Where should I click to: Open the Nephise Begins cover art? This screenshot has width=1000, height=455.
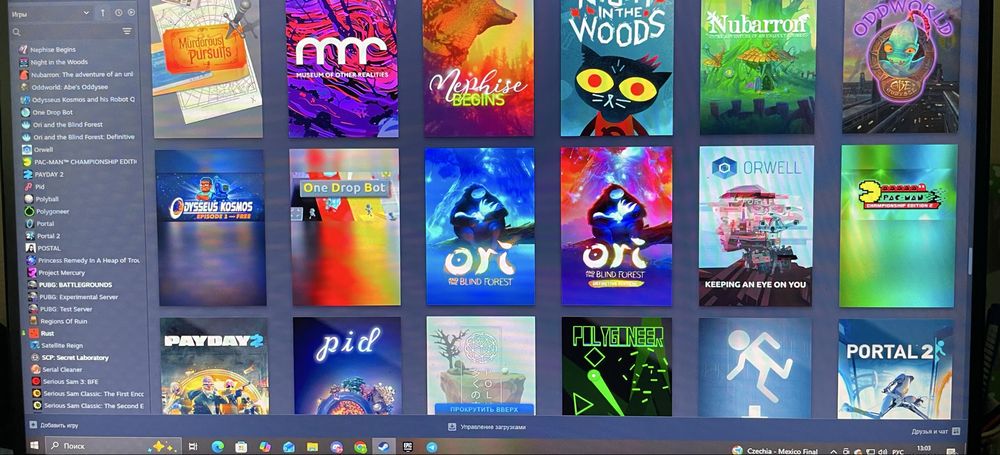pos(478,68)
